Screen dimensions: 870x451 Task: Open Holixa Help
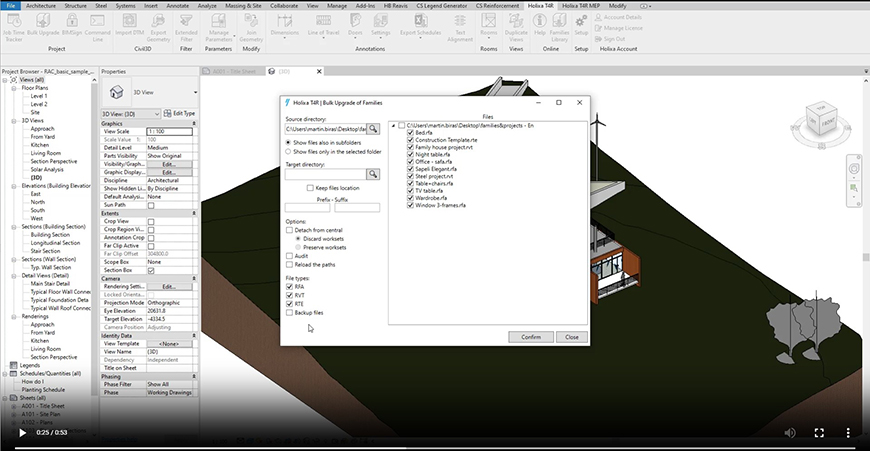click(x=539, y=26)
